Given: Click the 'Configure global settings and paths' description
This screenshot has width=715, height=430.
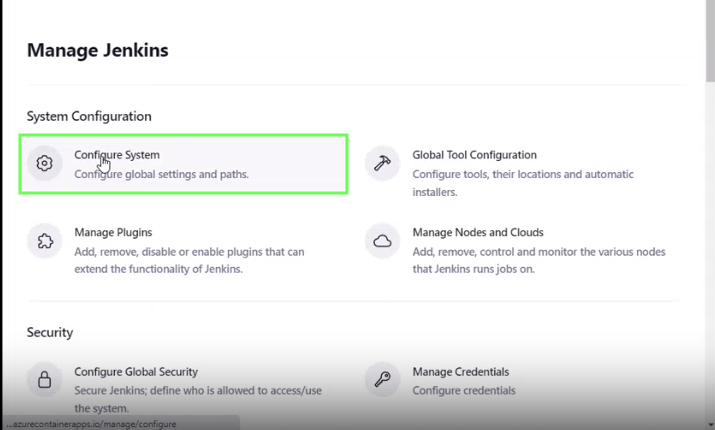Looking at the screenshot, I should (161, 174).
